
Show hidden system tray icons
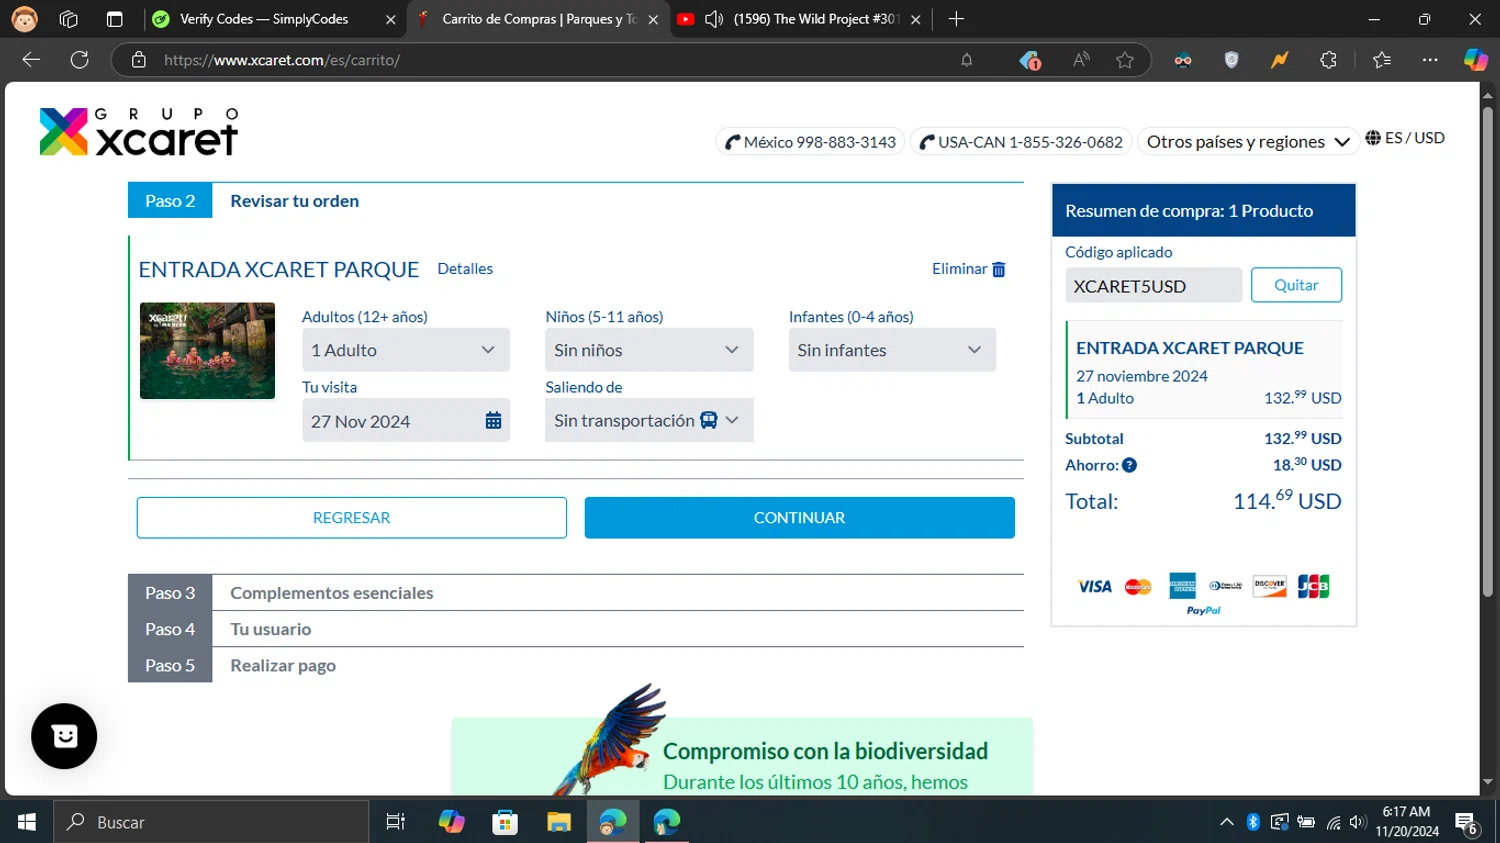(1227, 822)
